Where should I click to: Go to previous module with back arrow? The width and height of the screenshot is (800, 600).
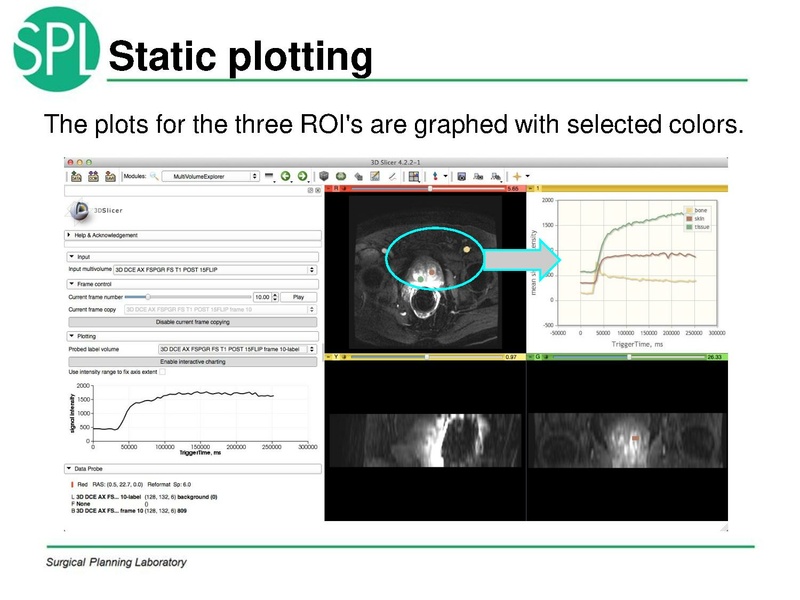coord(286,176)
